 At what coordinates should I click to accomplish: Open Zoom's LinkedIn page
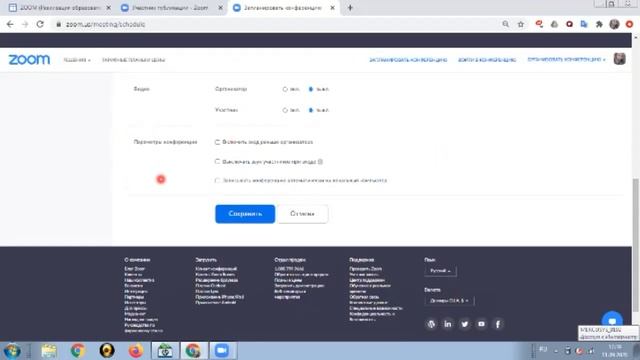(448, 324)
